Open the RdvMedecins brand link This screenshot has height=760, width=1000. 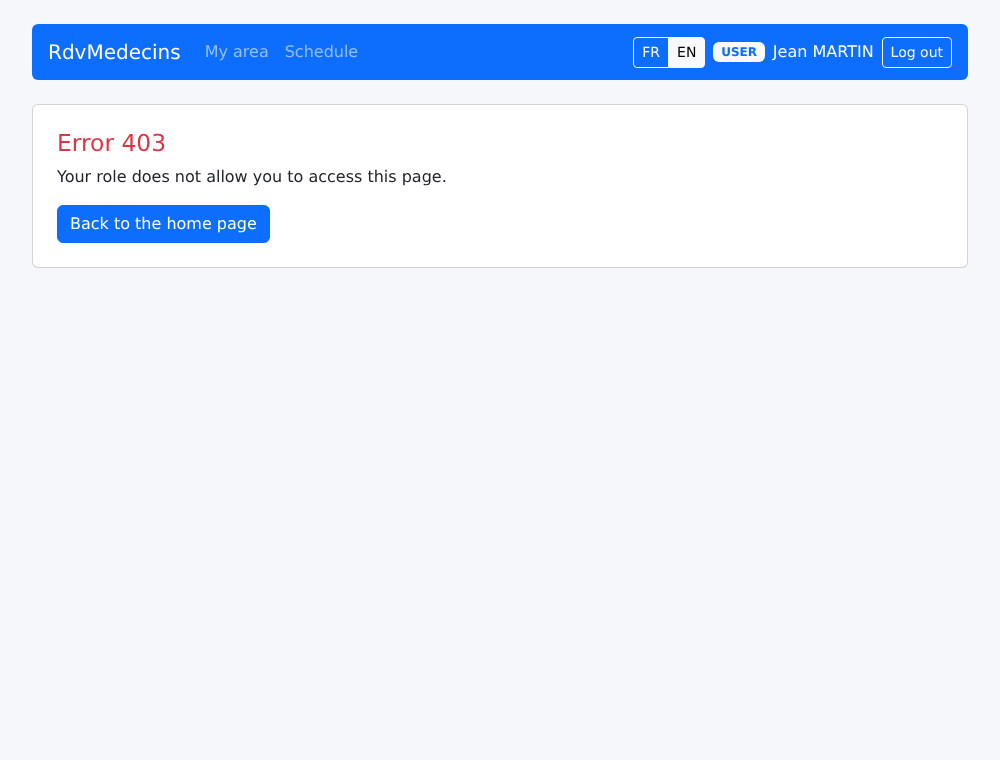click(114, 52)
